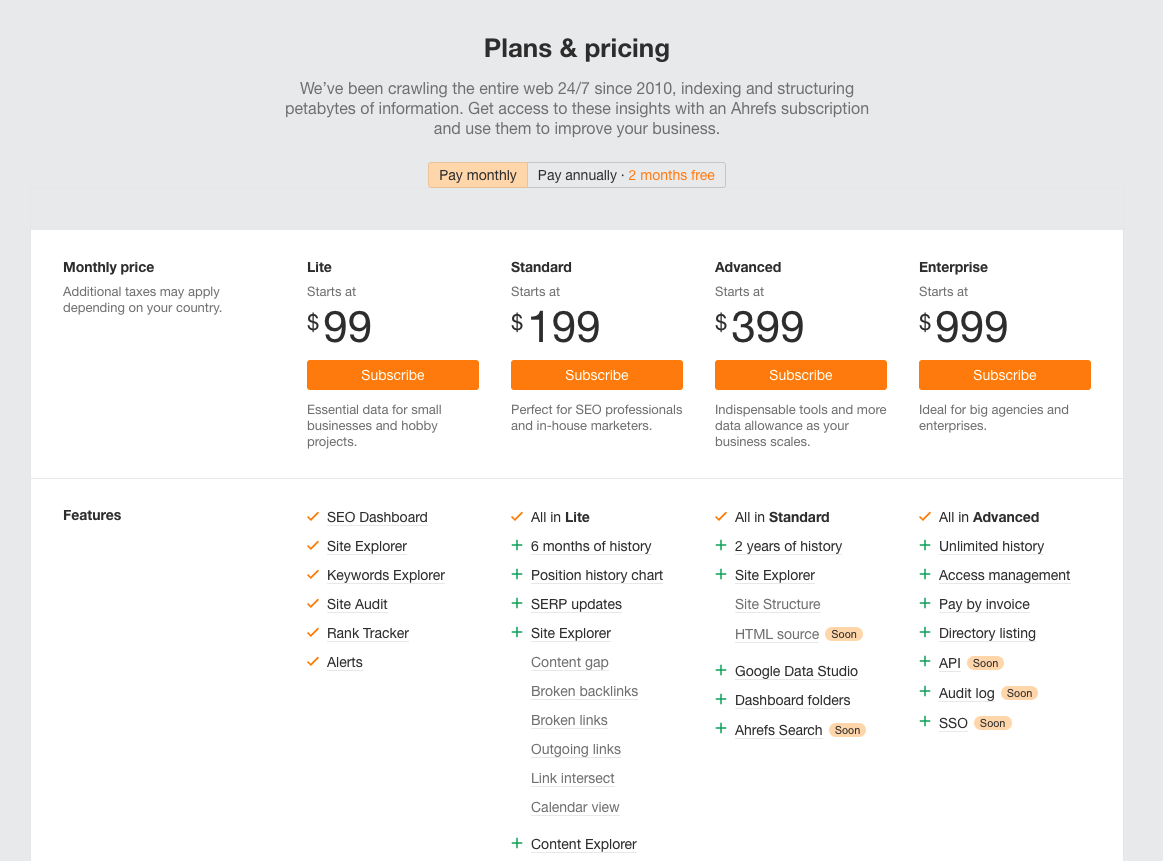Subscribe to the Standard plan
Image resolution: width=1163 pixels, height=861 pixels.
click(x=597, y=375)
